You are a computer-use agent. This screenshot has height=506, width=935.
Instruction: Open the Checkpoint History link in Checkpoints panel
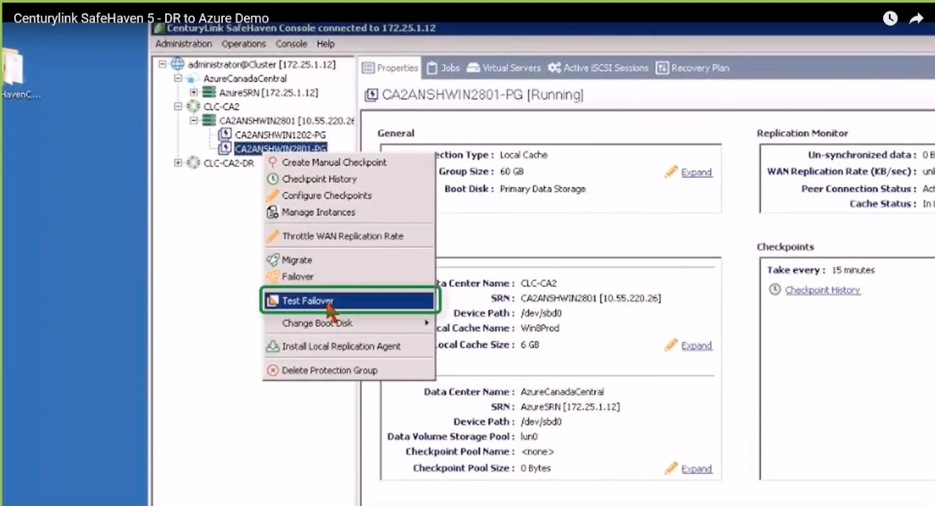[822, 290]
